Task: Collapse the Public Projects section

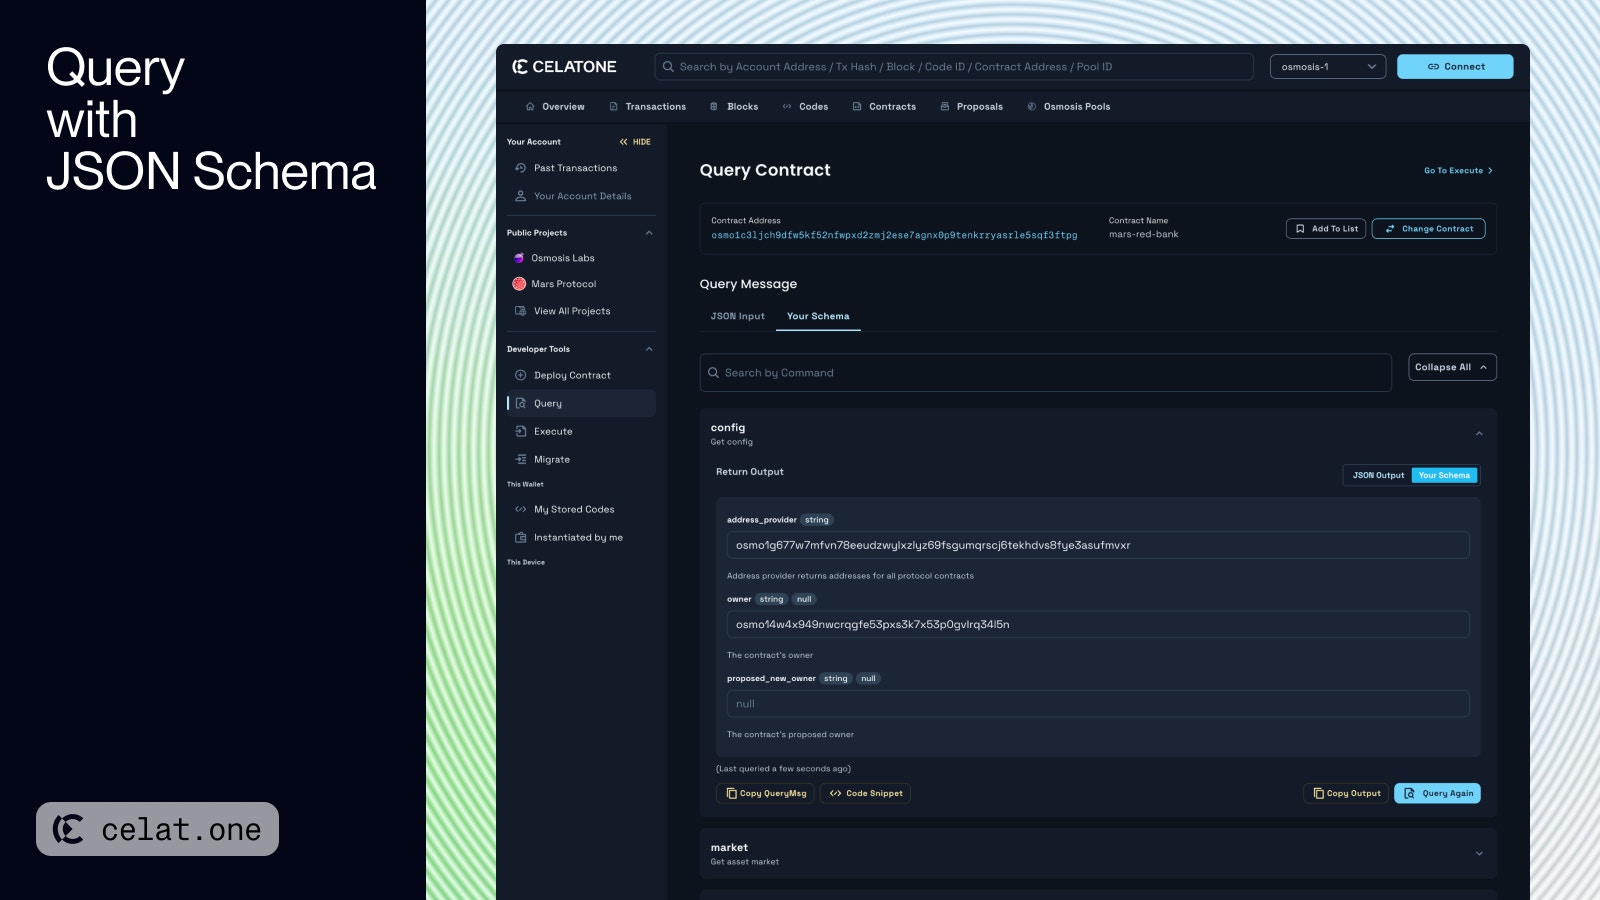Action: coord(649,233)
